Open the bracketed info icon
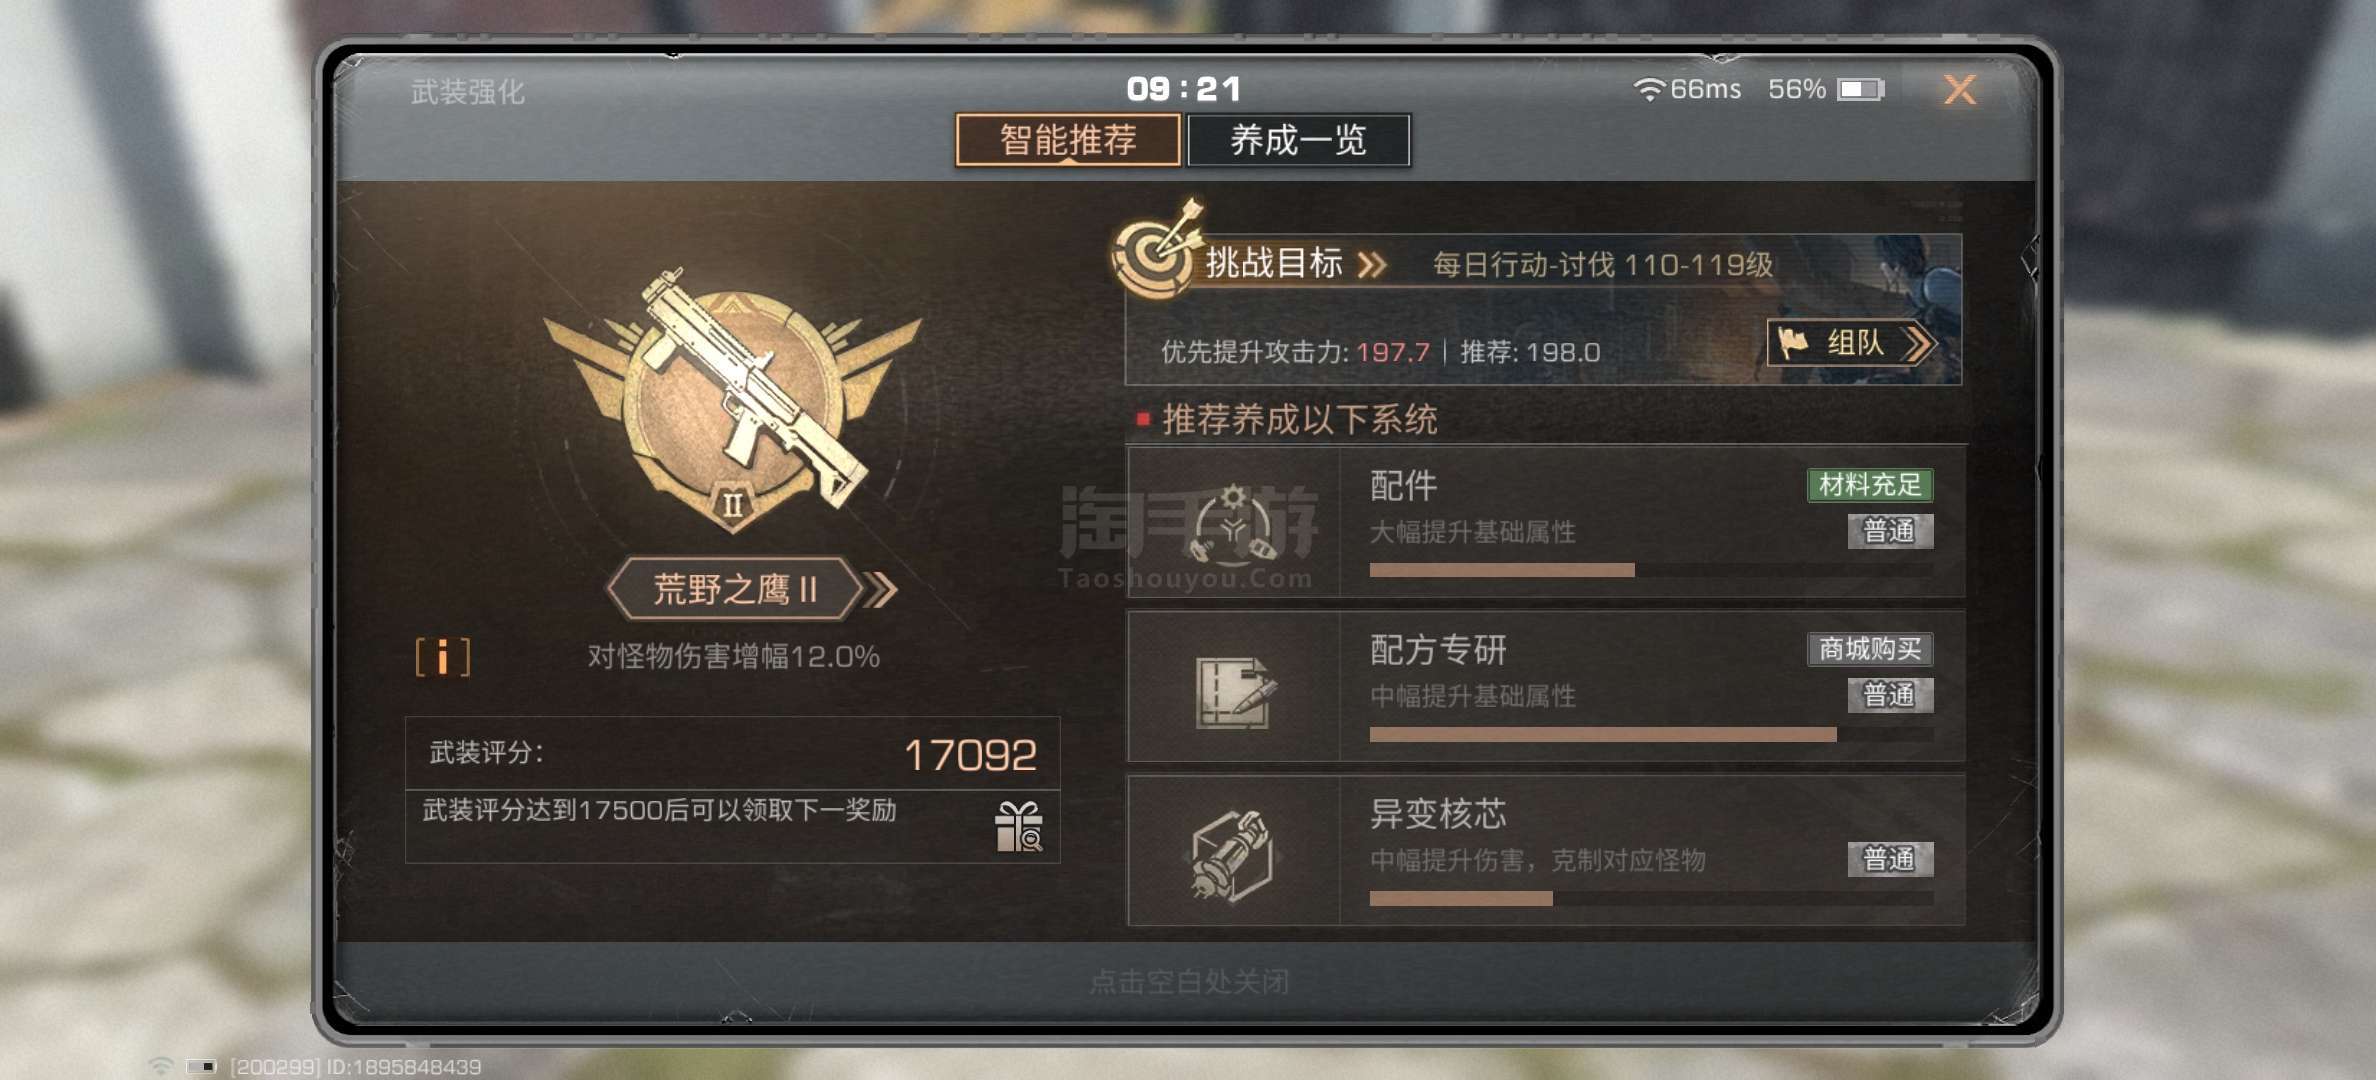 [442, 657]
